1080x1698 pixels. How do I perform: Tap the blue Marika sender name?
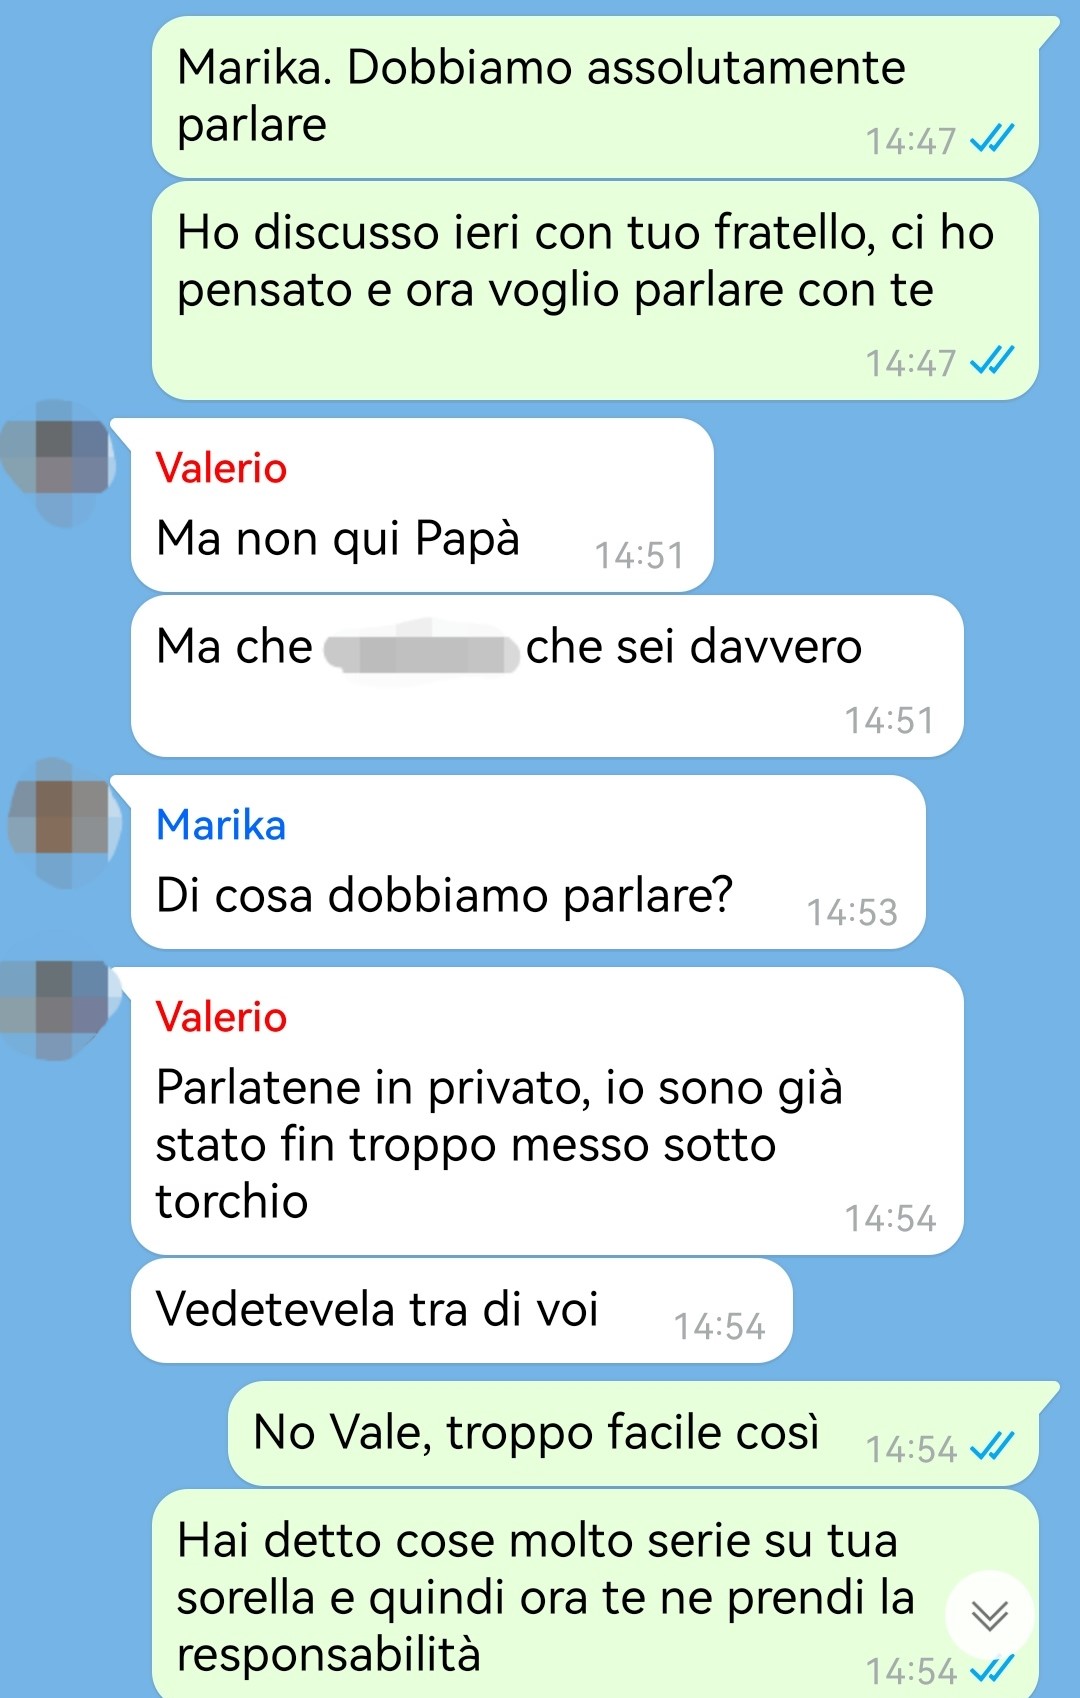pyautogui.click(x=221, y=825)
